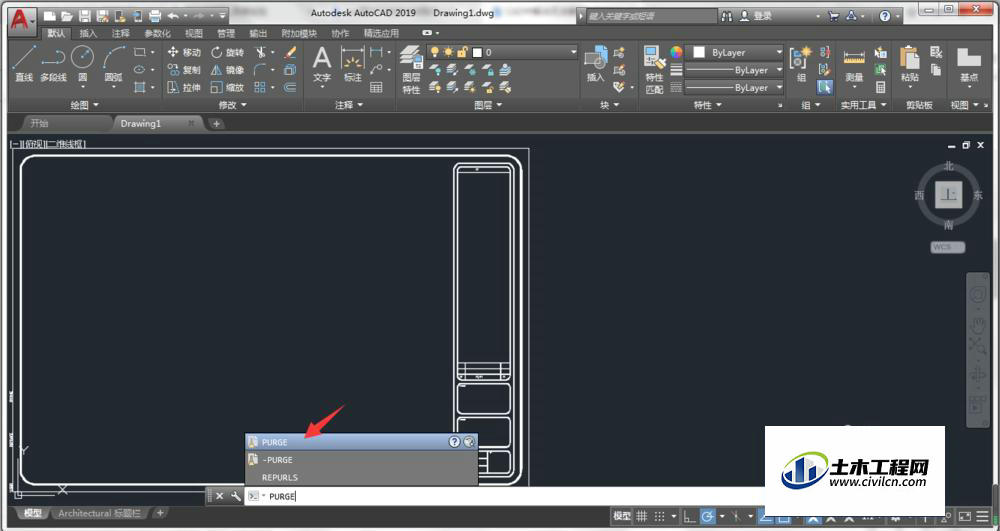This screenshot has height=531, width=1000.
Task: Select the Measure (测量) tool
Action: tap(854, 64)
